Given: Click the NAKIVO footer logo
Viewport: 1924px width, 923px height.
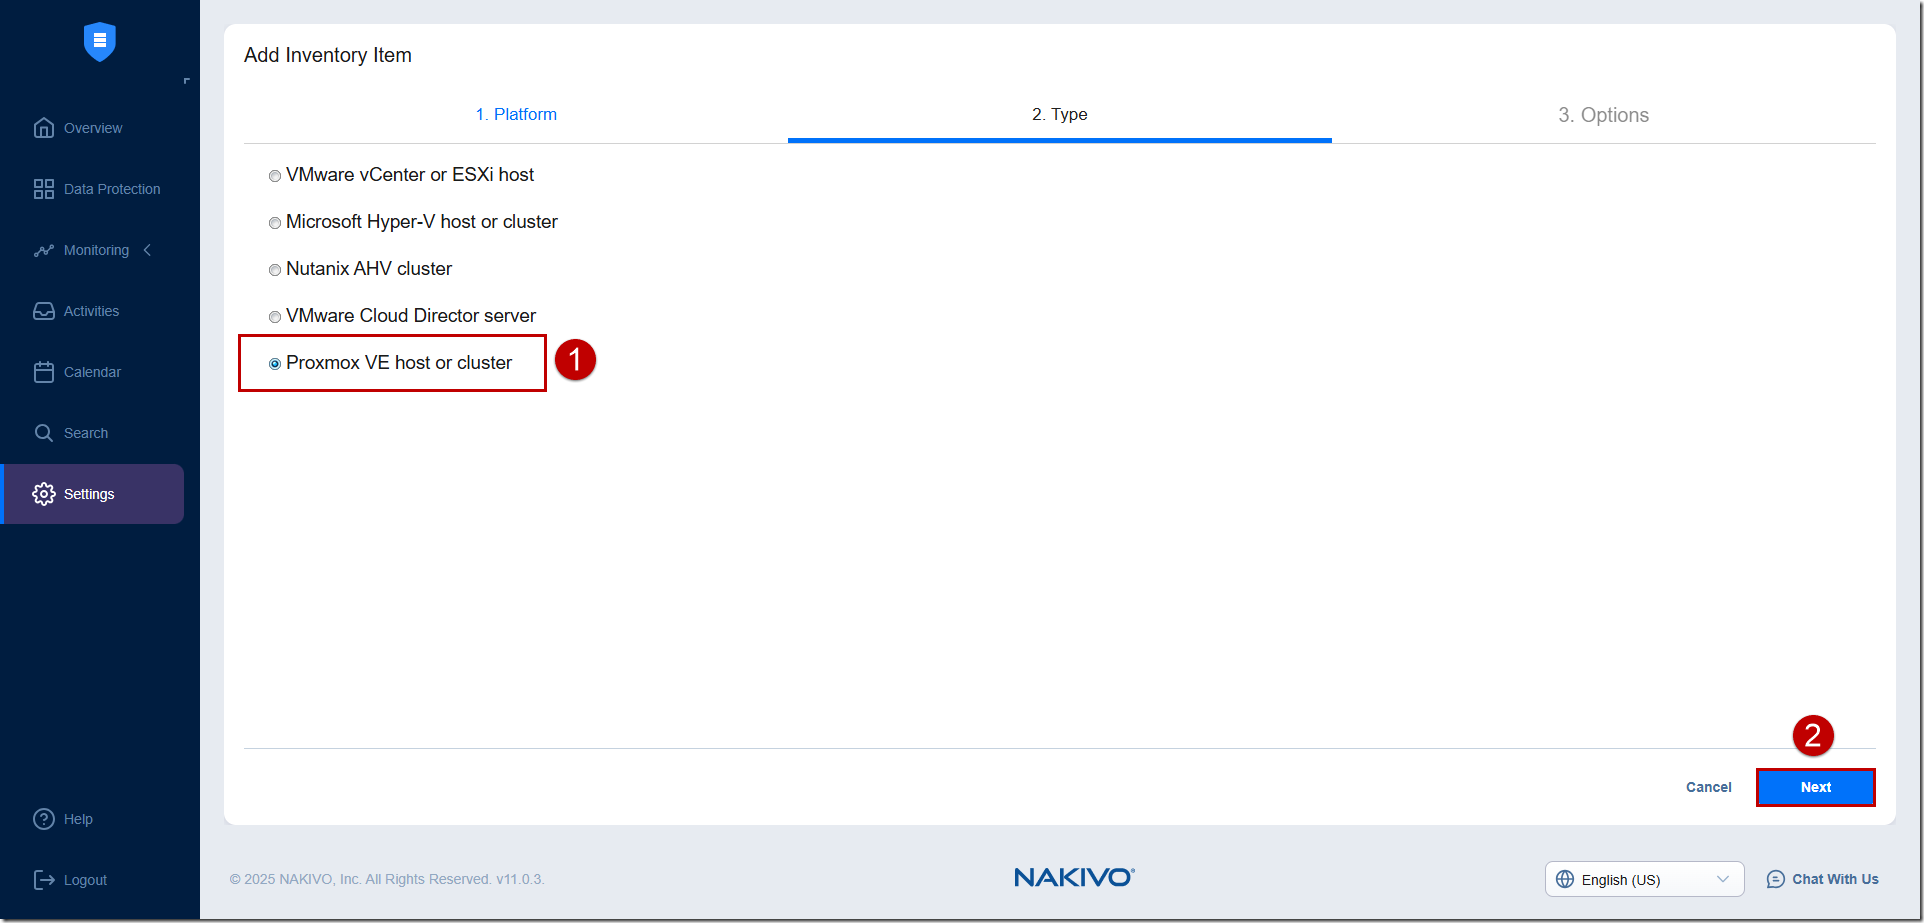Looking at the screenshot, I should click(1074, 877).
